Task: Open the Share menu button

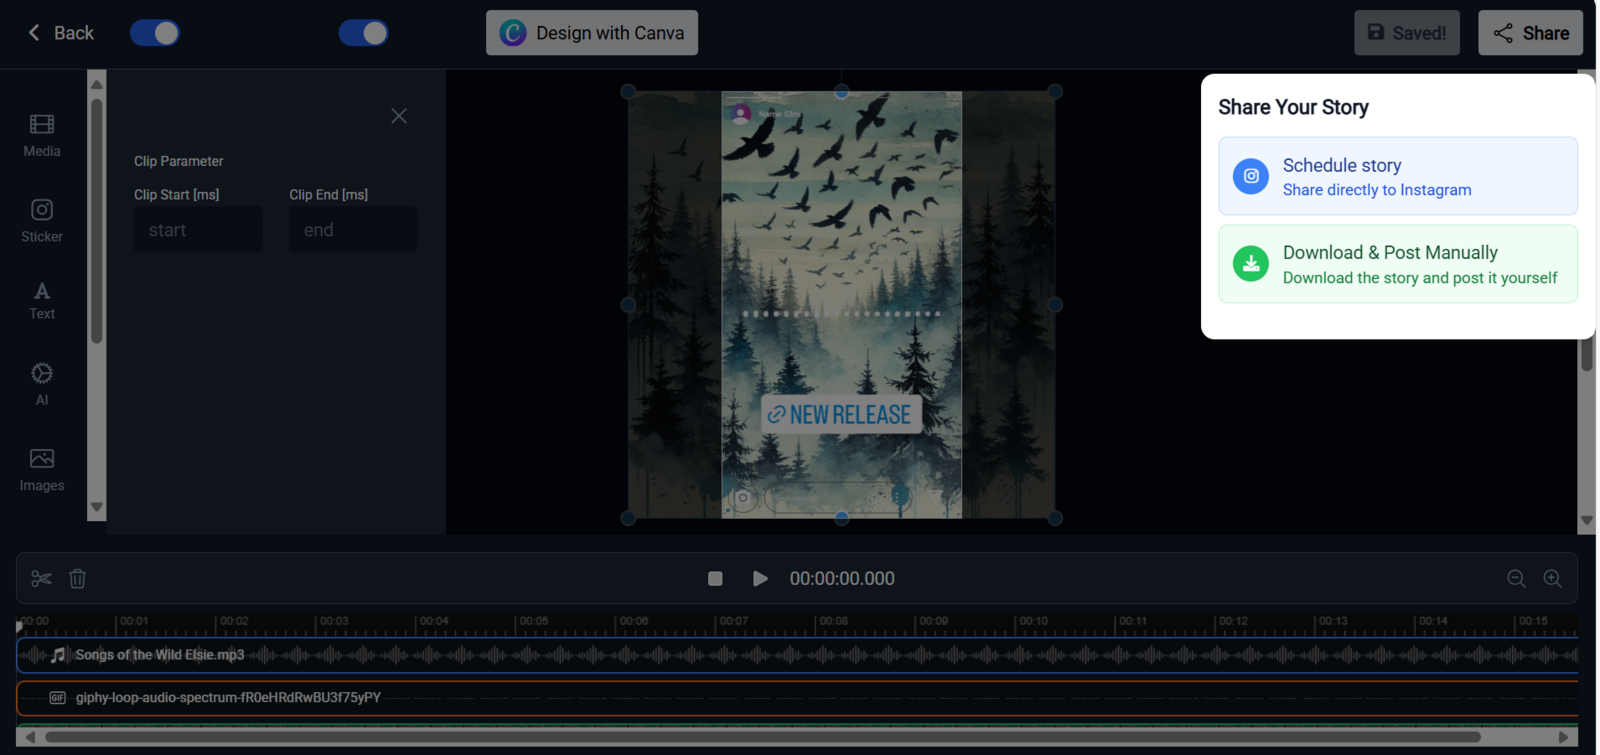Action: click(x=1530, y=33)
